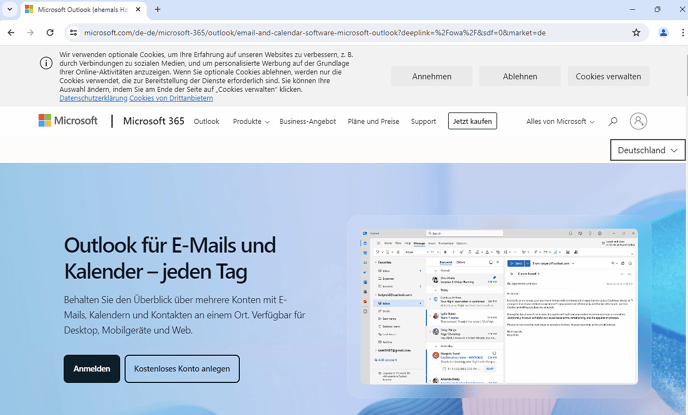The width and height of the screenshot is (688, 415).
Task: Open Chrome profile avatar icon
Action: pyautogui.click(x=662, y=32)
